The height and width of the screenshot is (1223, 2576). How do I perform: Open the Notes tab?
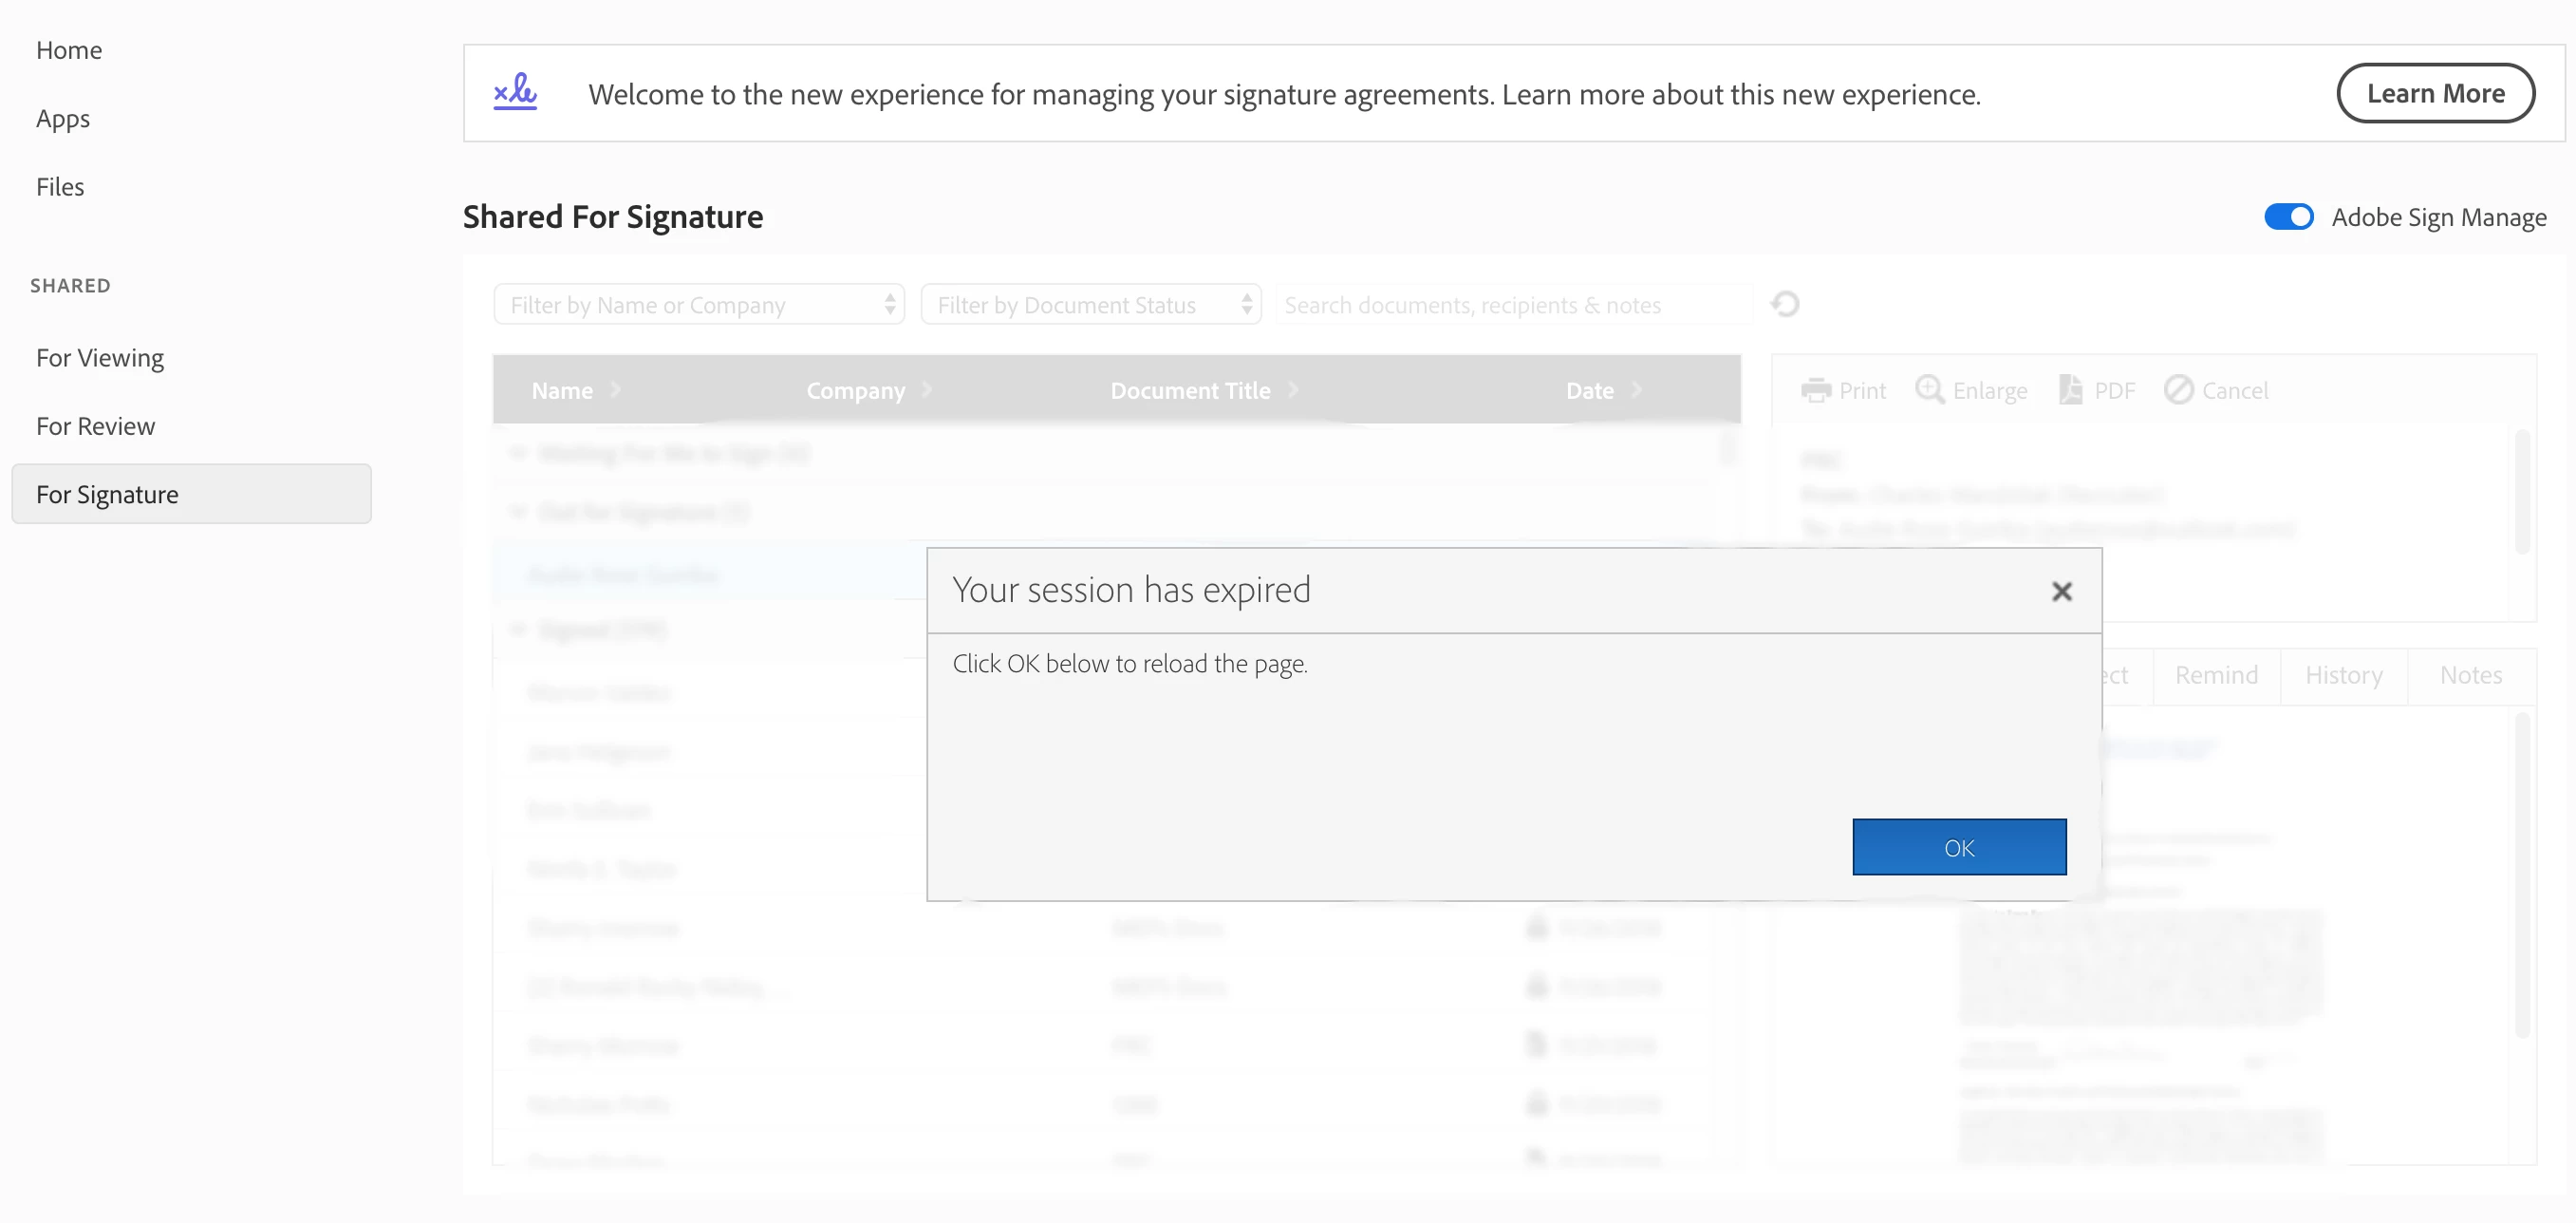tap(2470, 676)
